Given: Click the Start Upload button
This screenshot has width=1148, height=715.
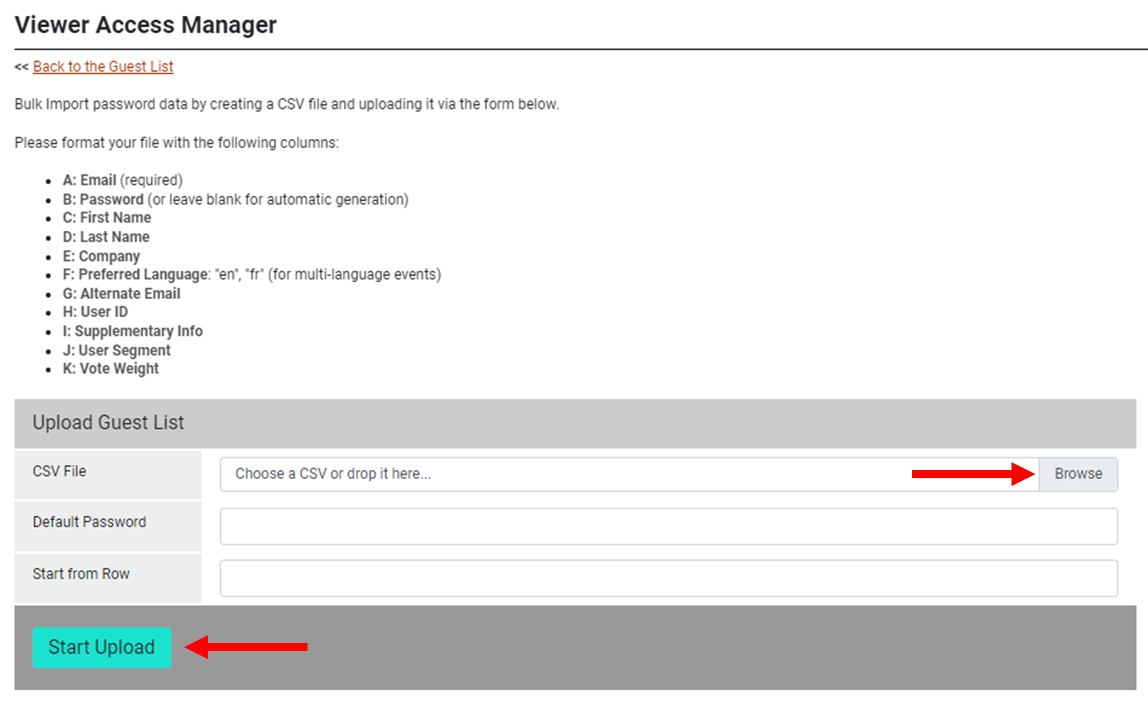Looking at the screenshot, I should (x=102, y=647).
